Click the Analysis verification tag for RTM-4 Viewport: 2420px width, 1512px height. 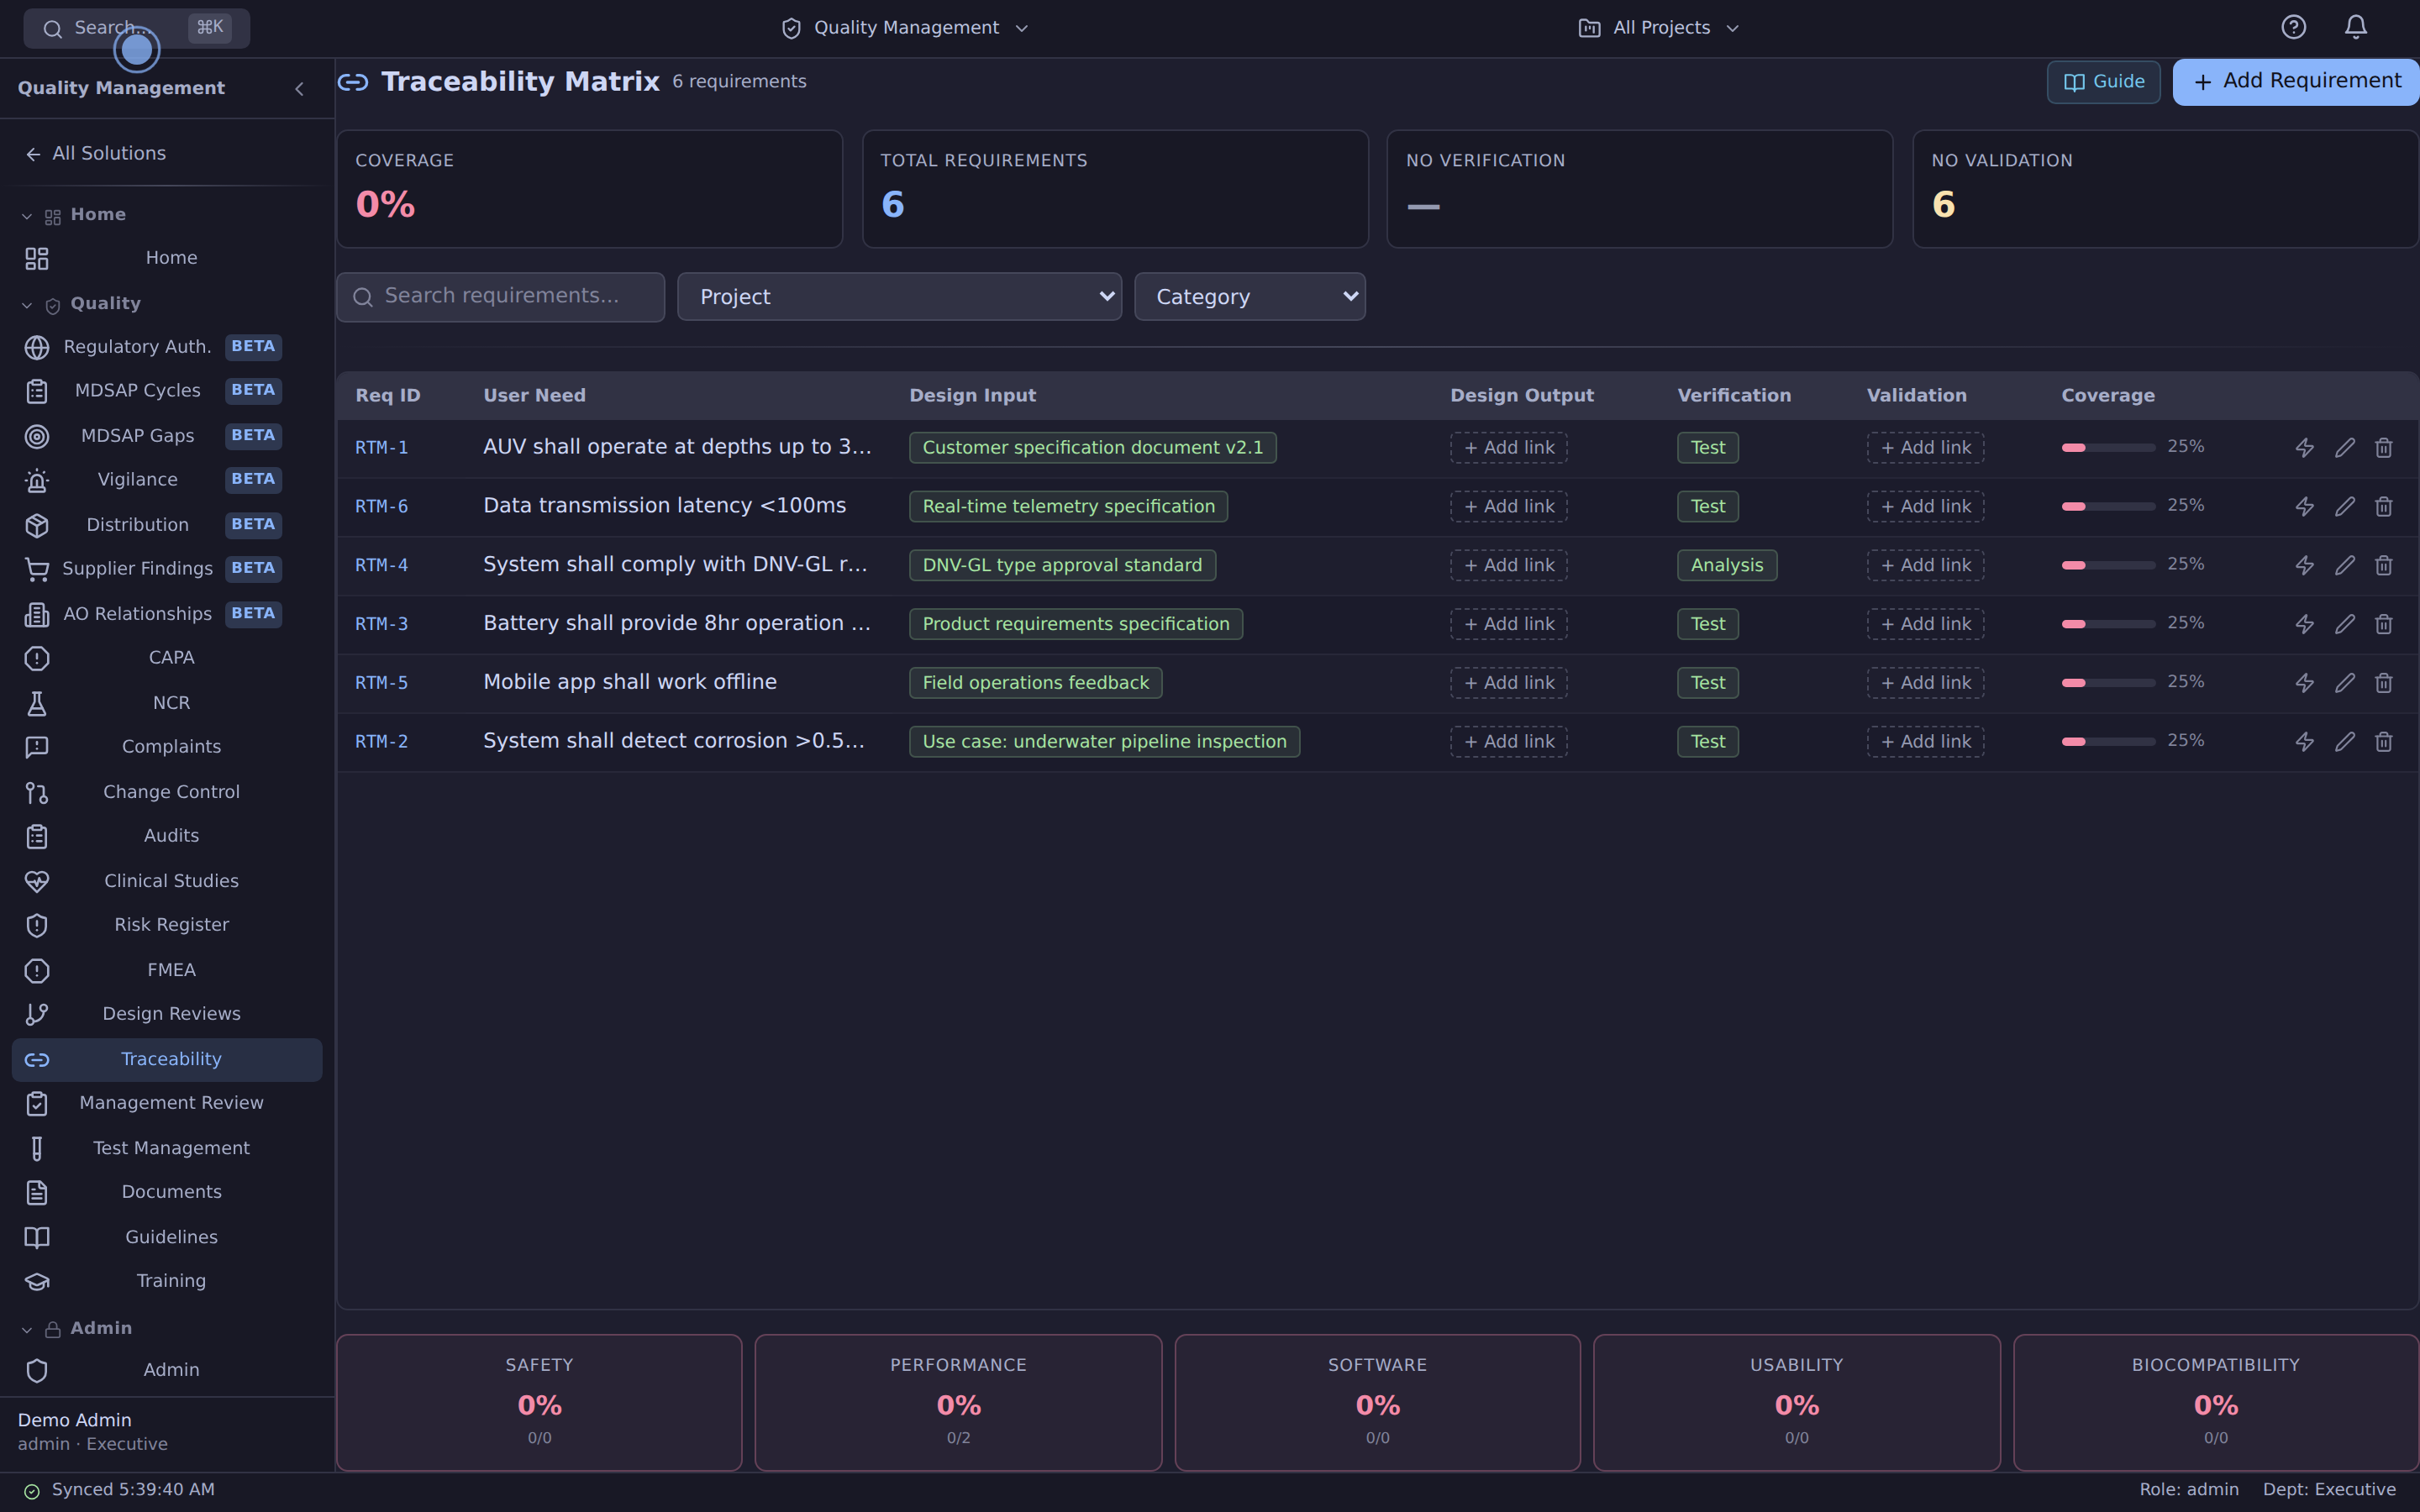(1726, 566)
